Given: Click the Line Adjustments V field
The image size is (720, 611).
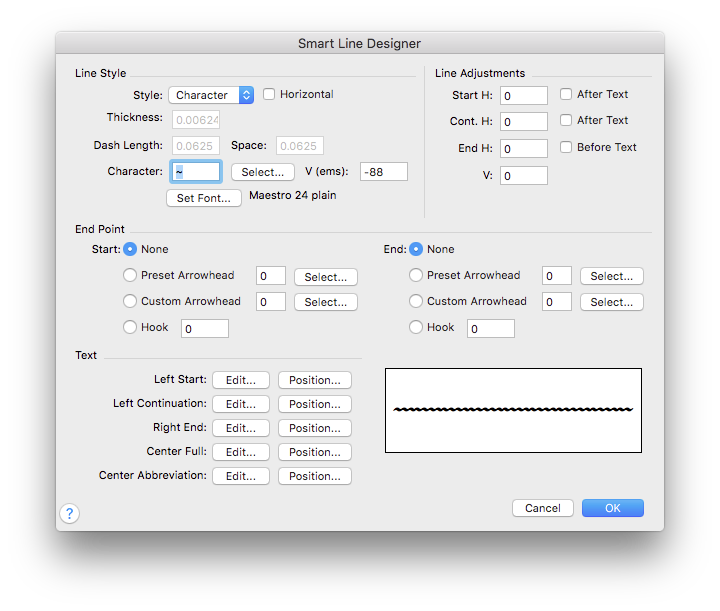Looking at the screenshot, I should (x=524, y=176).
